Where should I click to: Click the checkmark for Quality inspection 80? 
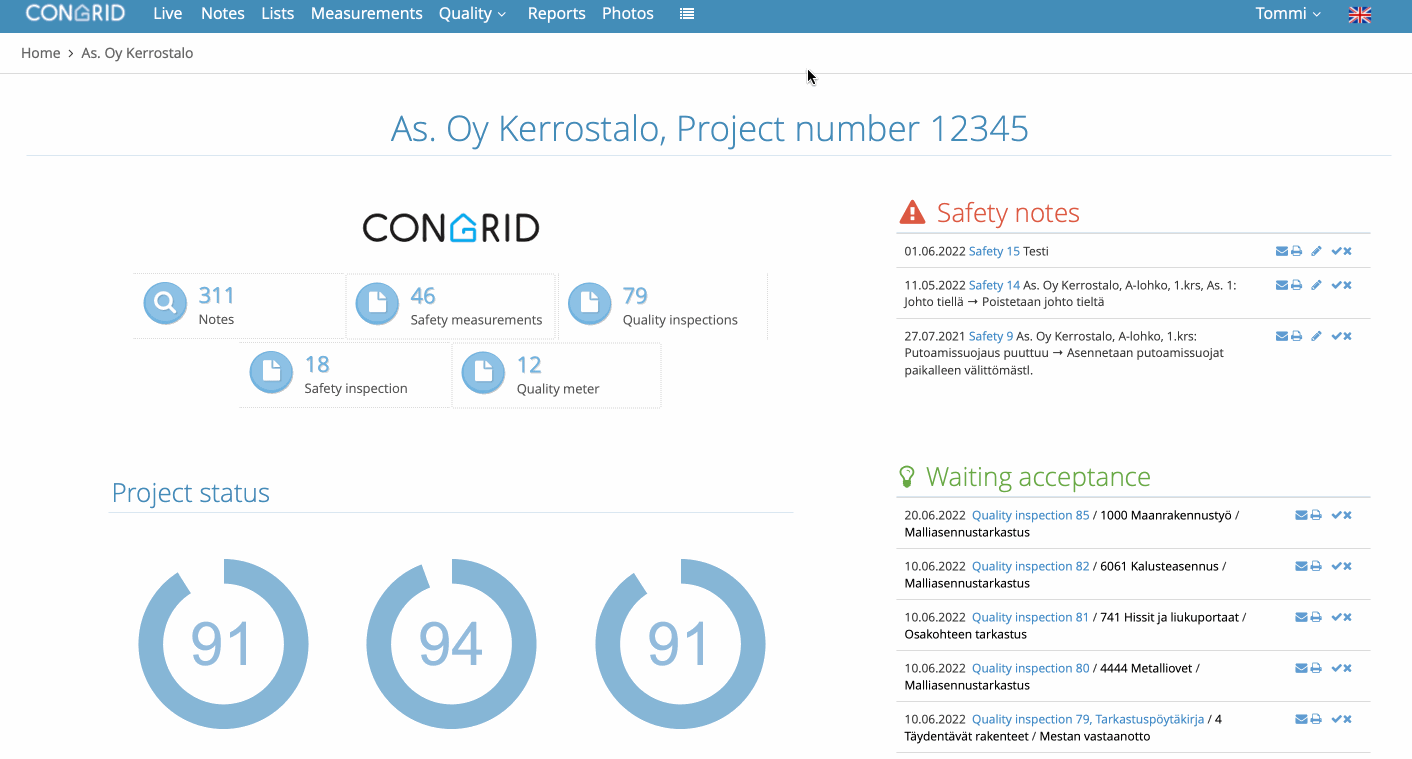click(1336, 669)
